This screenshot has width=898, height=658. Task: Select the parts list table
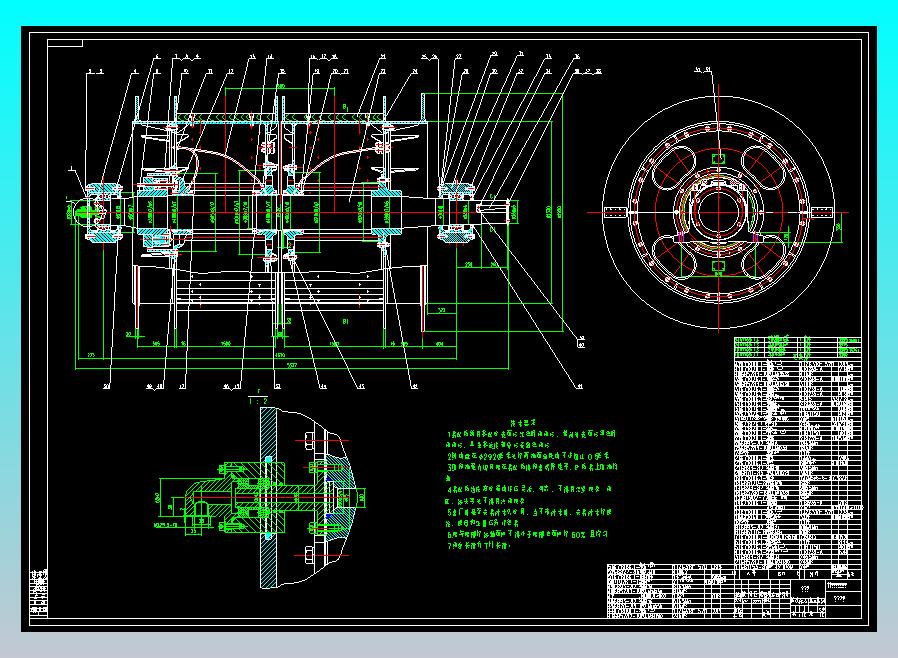(x=797, y=458)
